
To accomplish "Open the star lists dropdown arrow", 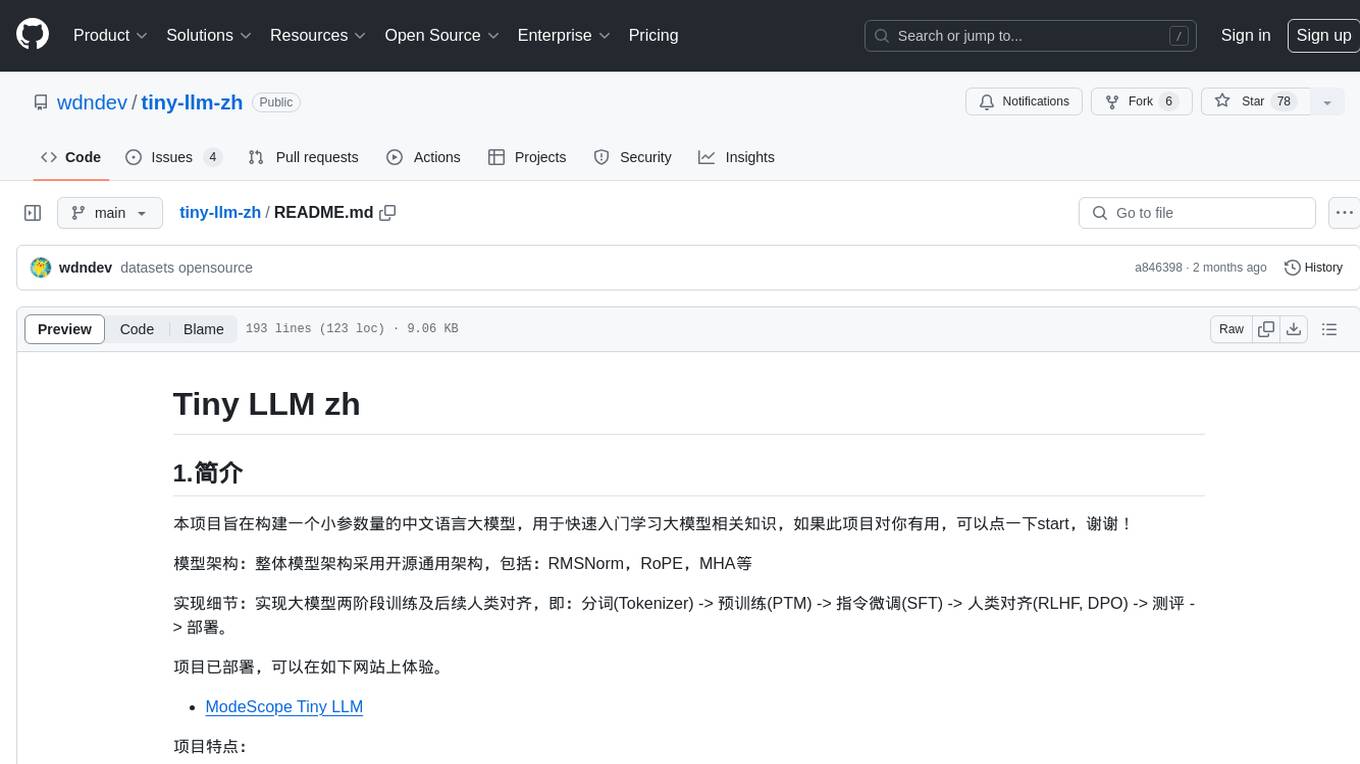I will pos(1327,102).
